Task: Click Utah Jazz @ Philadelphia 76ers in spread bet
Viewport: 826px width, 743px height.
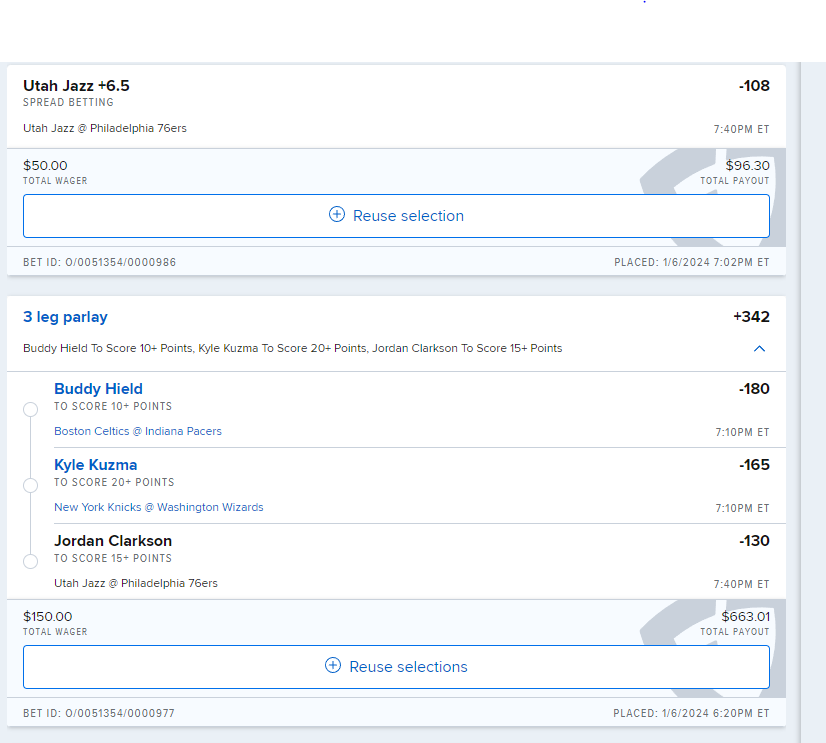Action: click(x=105, y=128)
